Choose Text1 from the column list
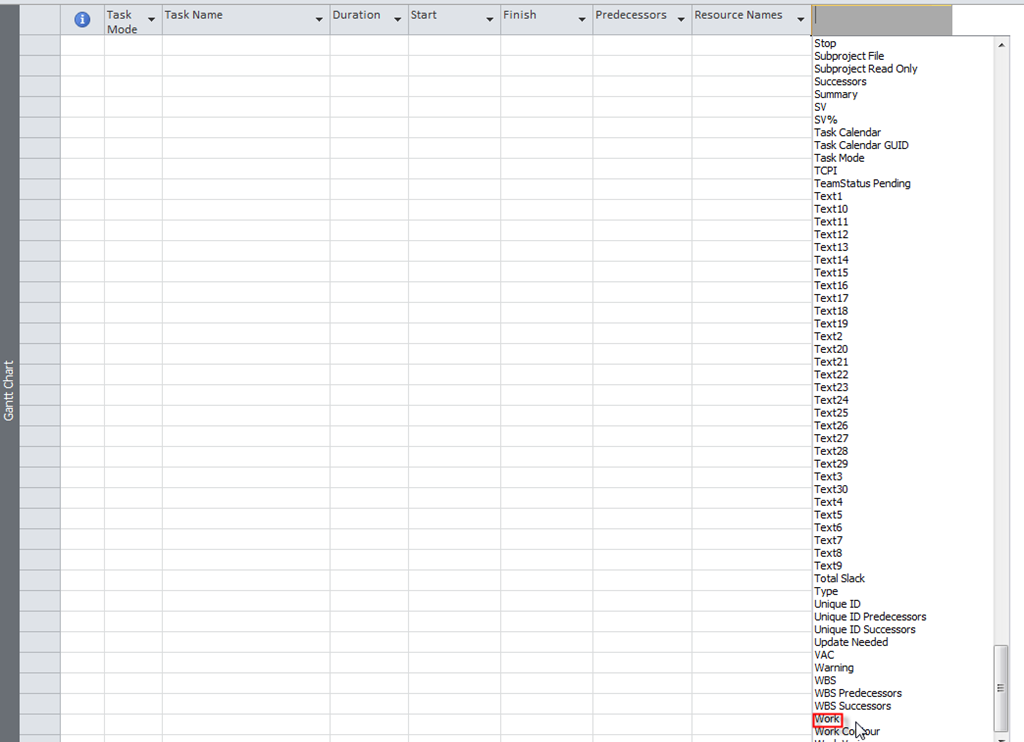 pos(828,196)
